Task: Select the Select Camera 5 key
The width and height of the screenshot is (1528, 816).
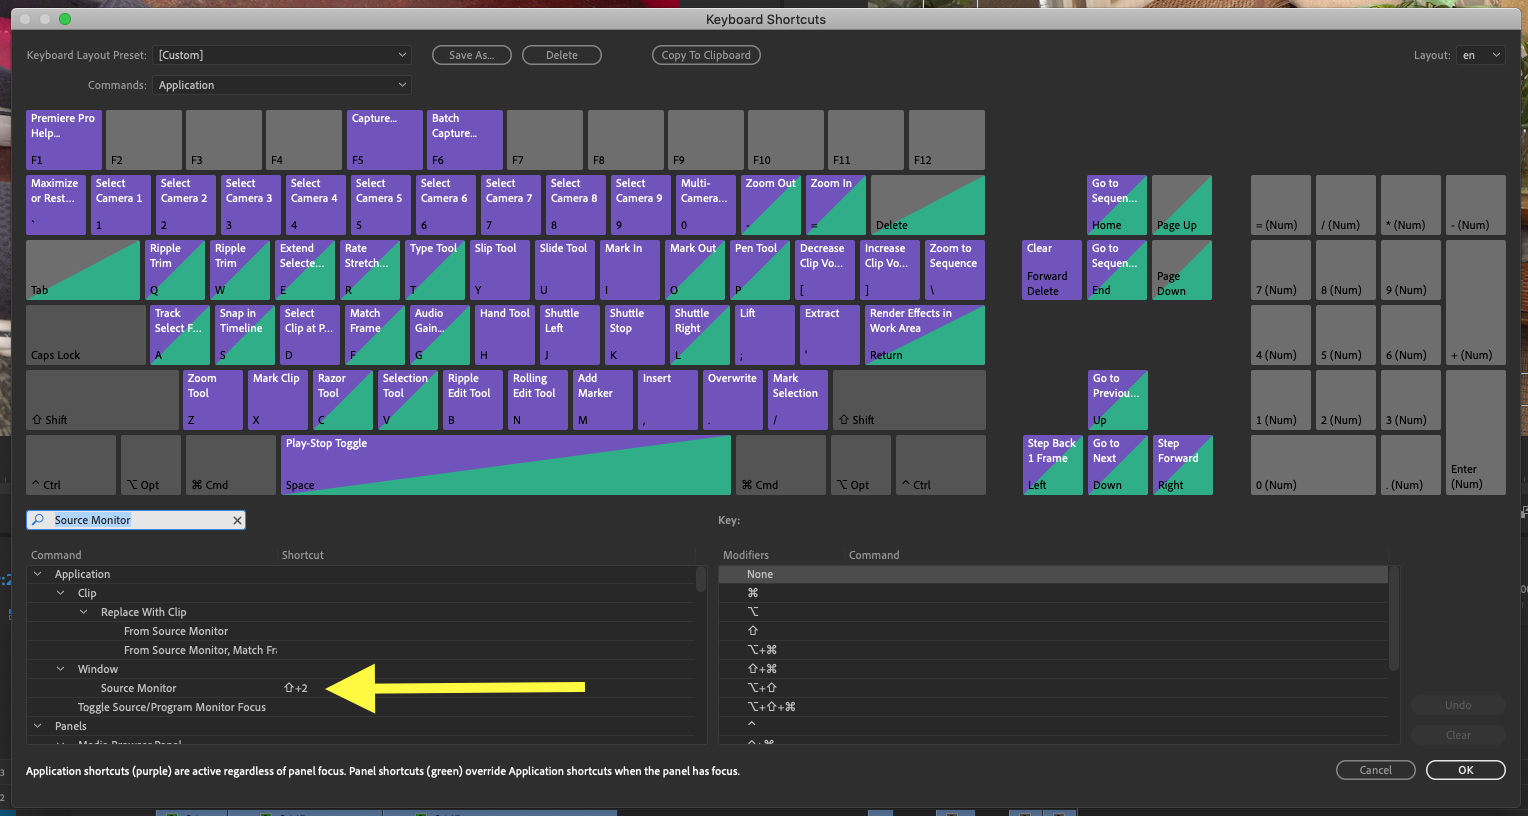Action: coord(381,205)
